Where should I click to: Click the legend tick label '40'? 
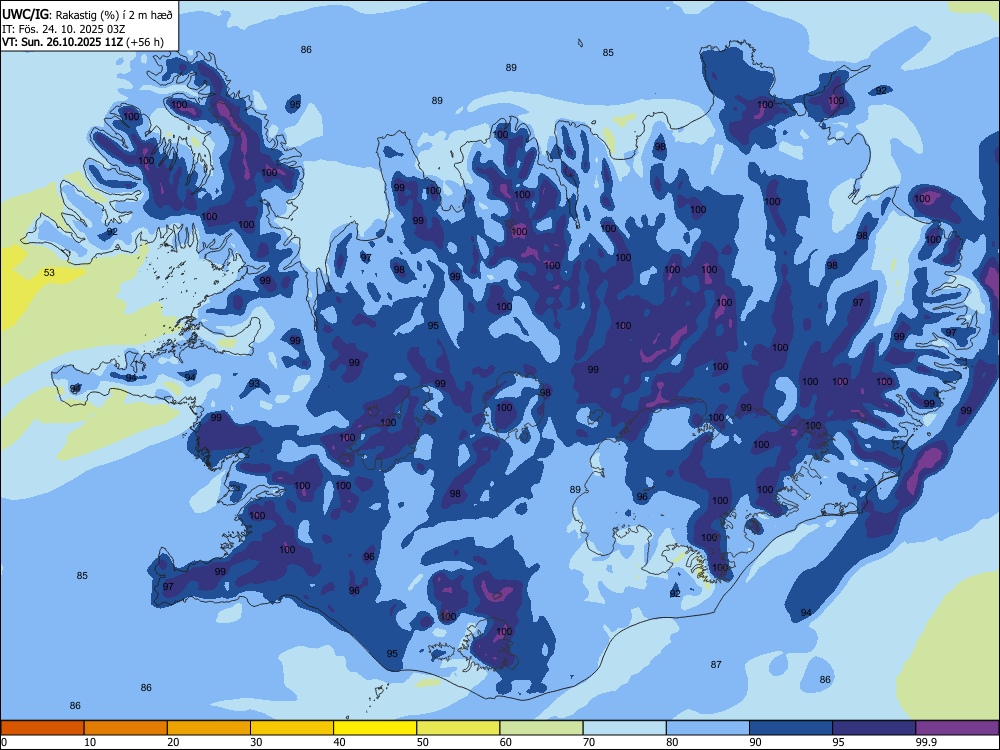340,742
